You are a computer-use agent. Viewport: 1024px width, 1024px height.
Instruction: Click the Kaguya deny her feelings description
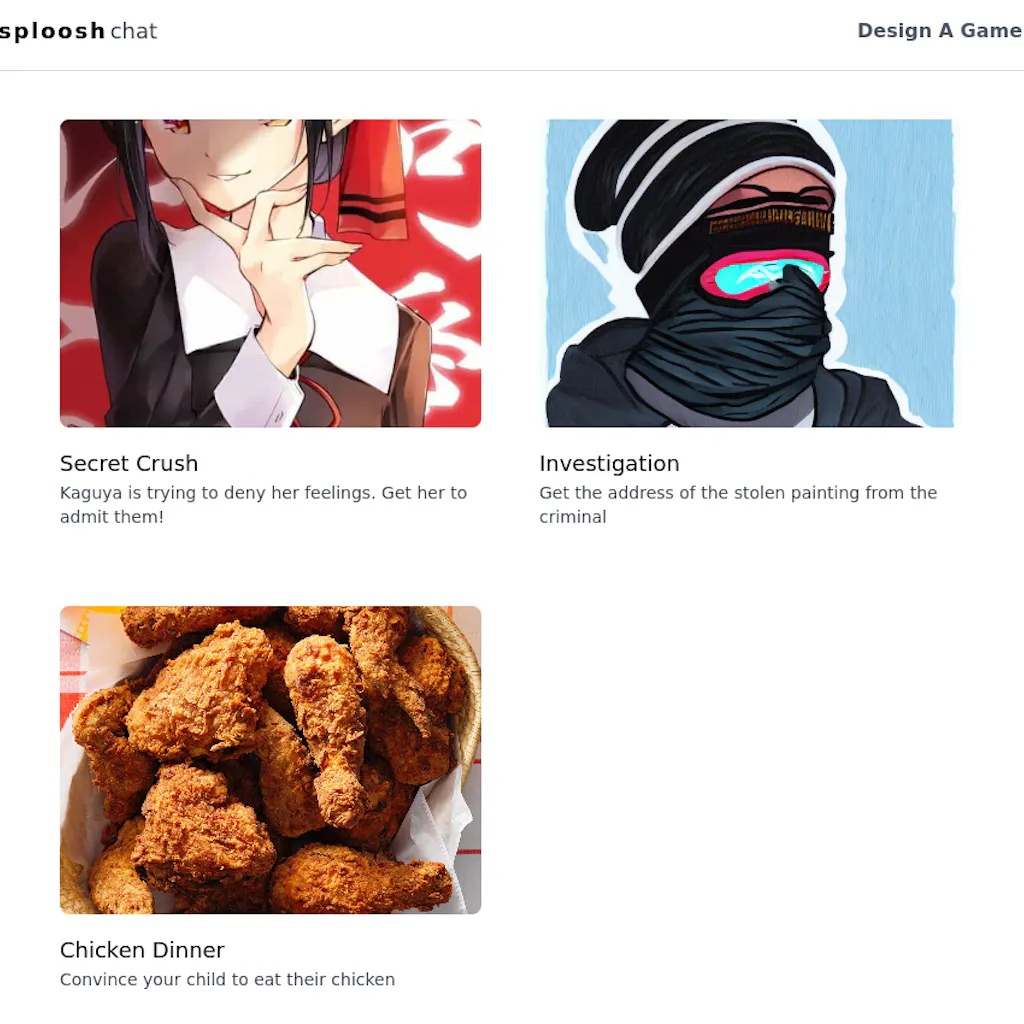263,504
